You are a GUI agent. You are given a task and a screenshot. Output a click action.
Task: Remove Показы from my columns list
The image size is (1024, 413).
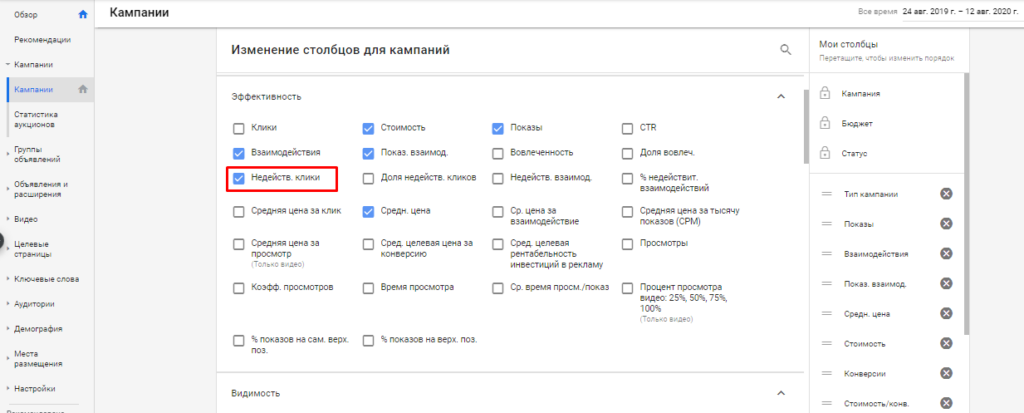[946, 223]
